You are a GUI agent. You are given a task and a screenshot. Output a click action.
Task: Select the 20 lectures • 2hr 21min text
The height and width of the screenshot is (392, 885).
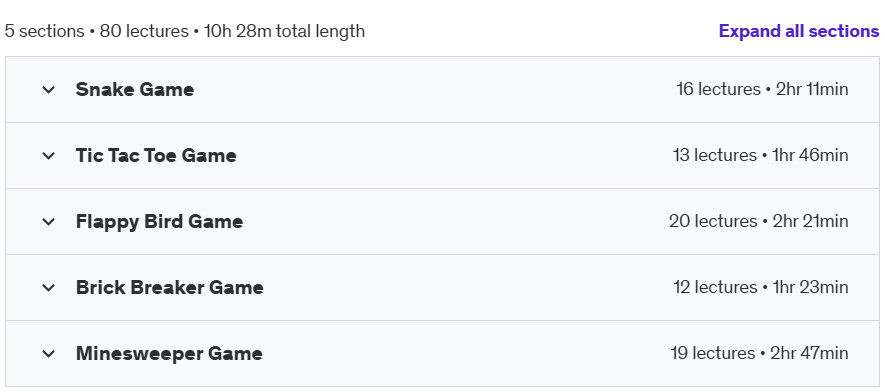click(759, 221)
